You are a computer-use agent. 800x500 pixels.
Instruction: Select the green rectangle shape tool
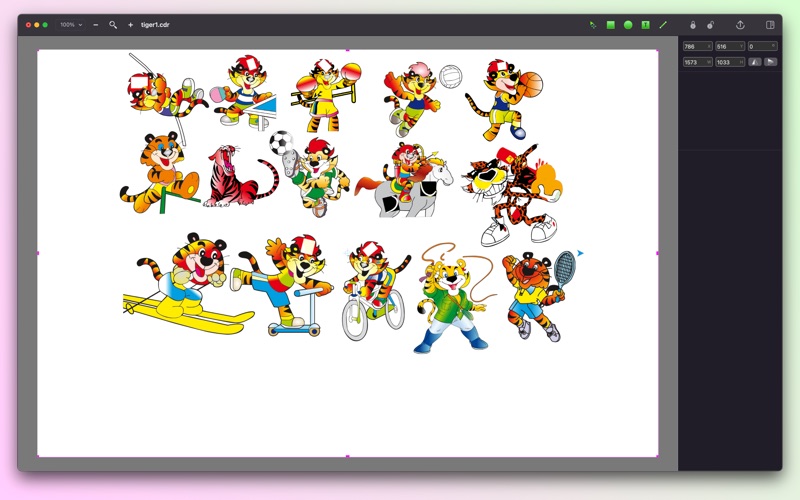(611, 24)
